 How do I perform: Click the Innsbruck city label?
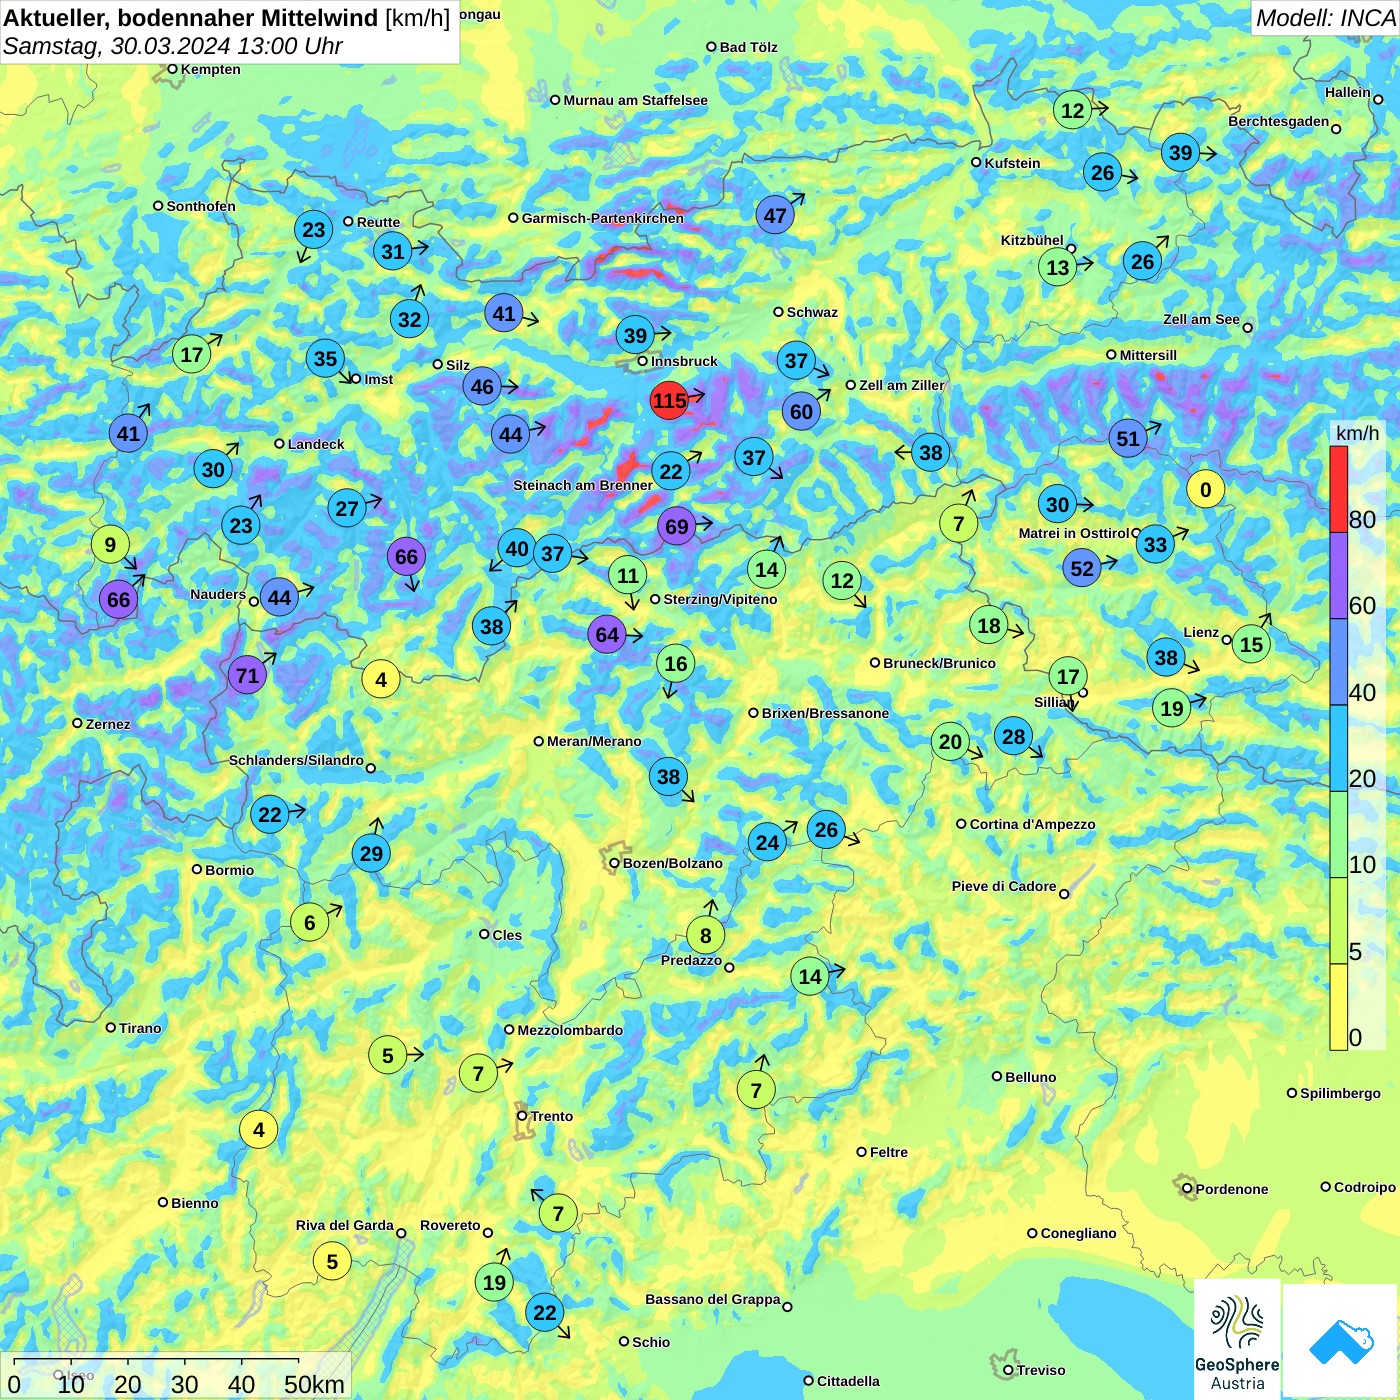(684, 361)
